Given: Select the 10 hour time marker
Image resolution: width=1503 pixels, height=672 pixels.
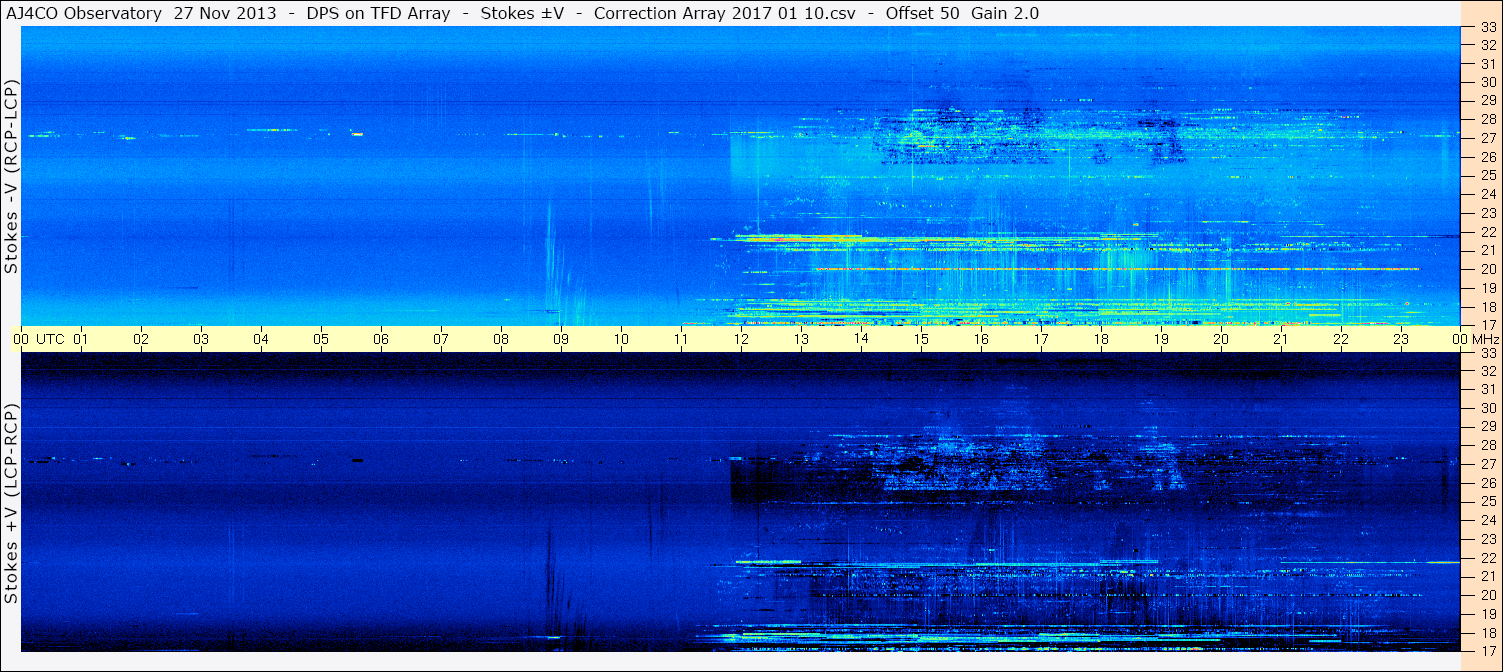Looking at the screenshot, I should coord(621,339).
